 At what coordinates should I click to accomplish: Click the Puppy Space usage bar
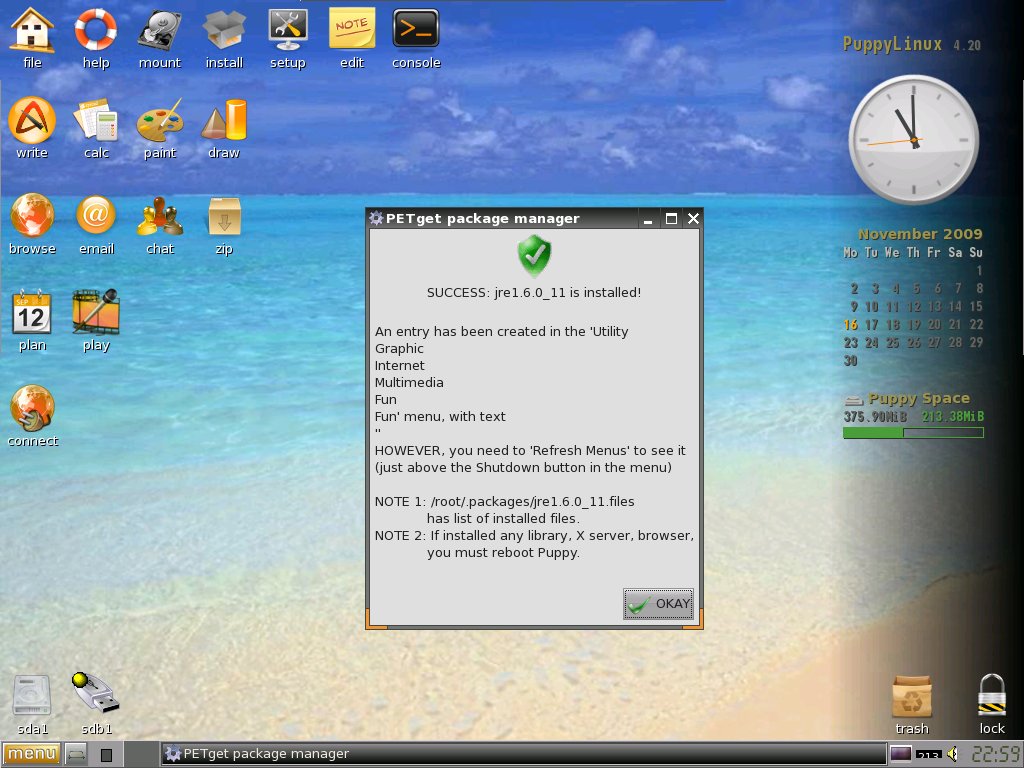(913, 432)
